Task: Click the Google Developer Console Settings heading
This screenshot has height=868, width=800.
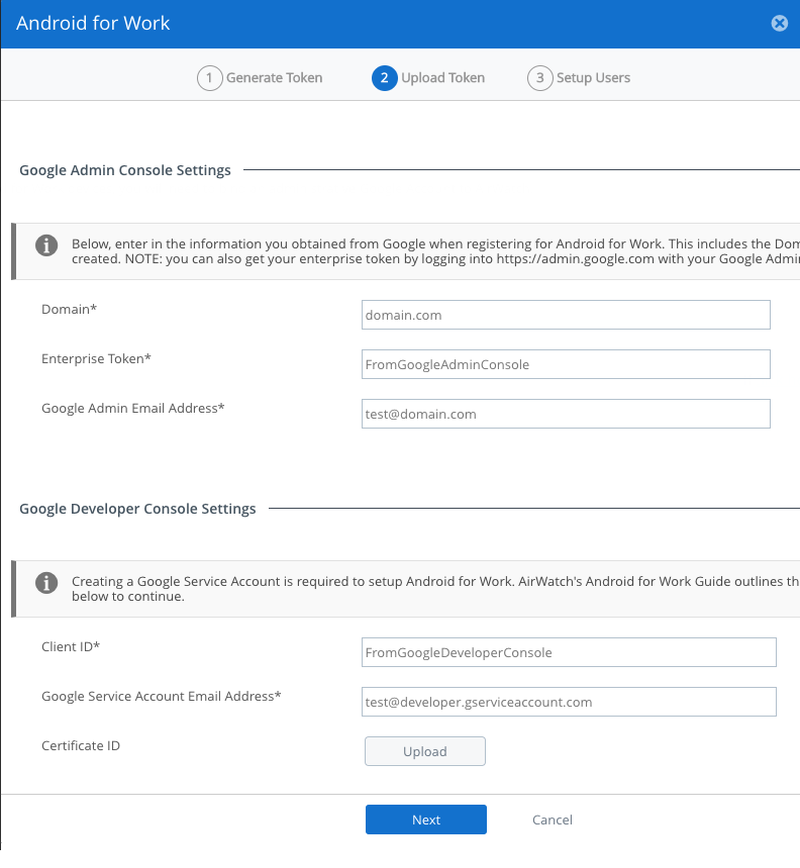Action: coord(137,509)
